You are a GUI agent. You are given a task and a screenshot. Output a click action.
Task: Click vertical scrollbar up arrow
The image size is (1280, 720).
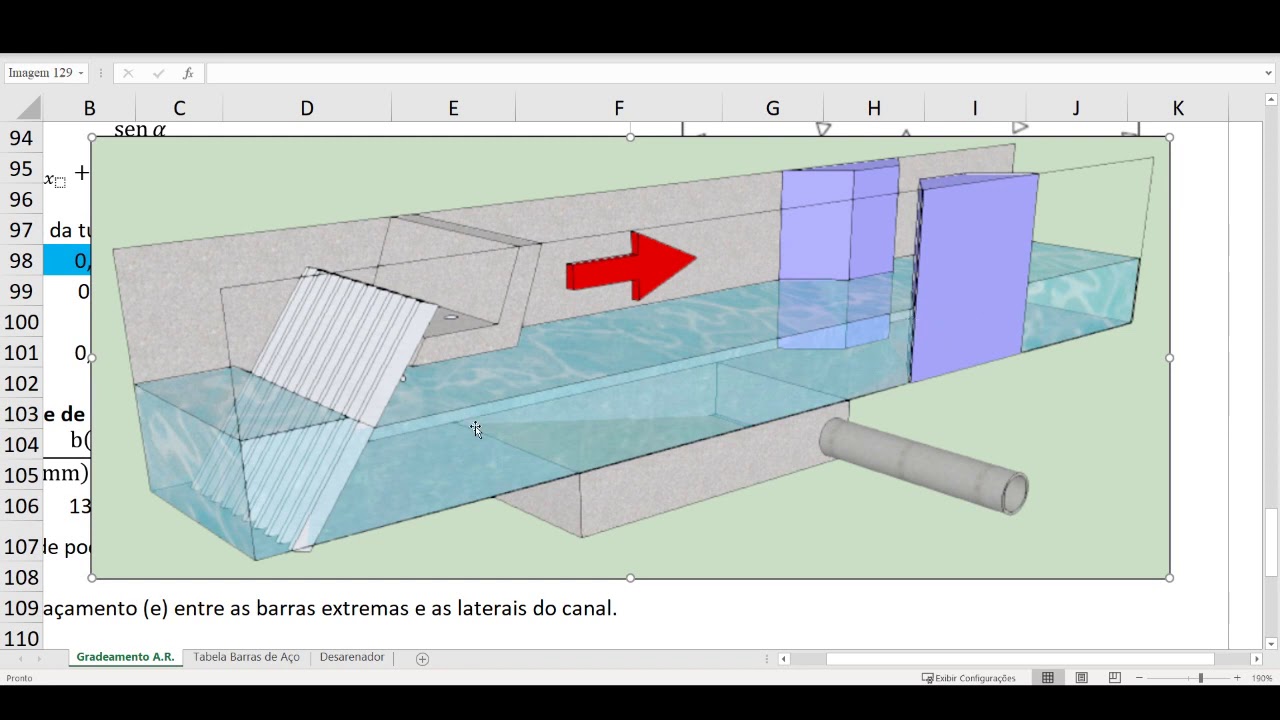(x=1271, y=100)
